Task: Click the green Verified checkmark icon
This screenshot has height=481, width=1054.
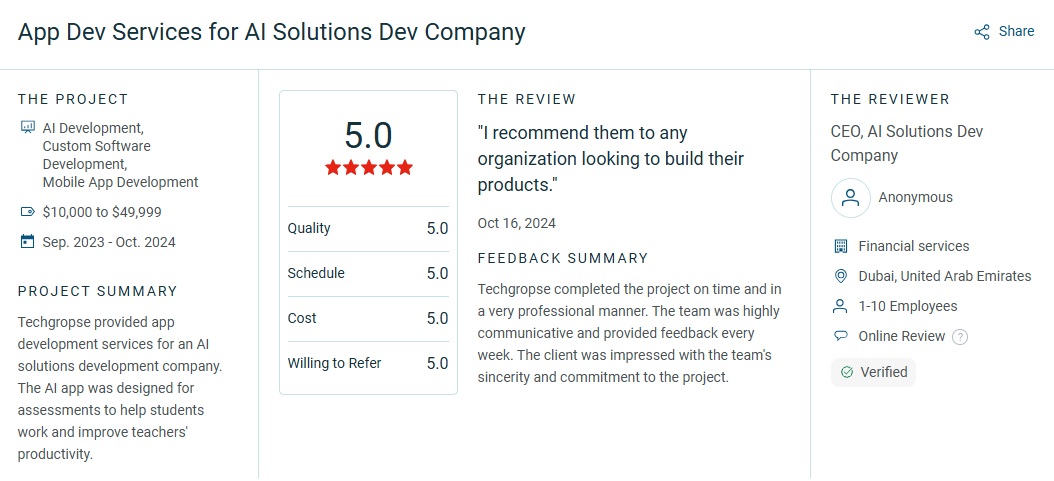Action: 847,372
